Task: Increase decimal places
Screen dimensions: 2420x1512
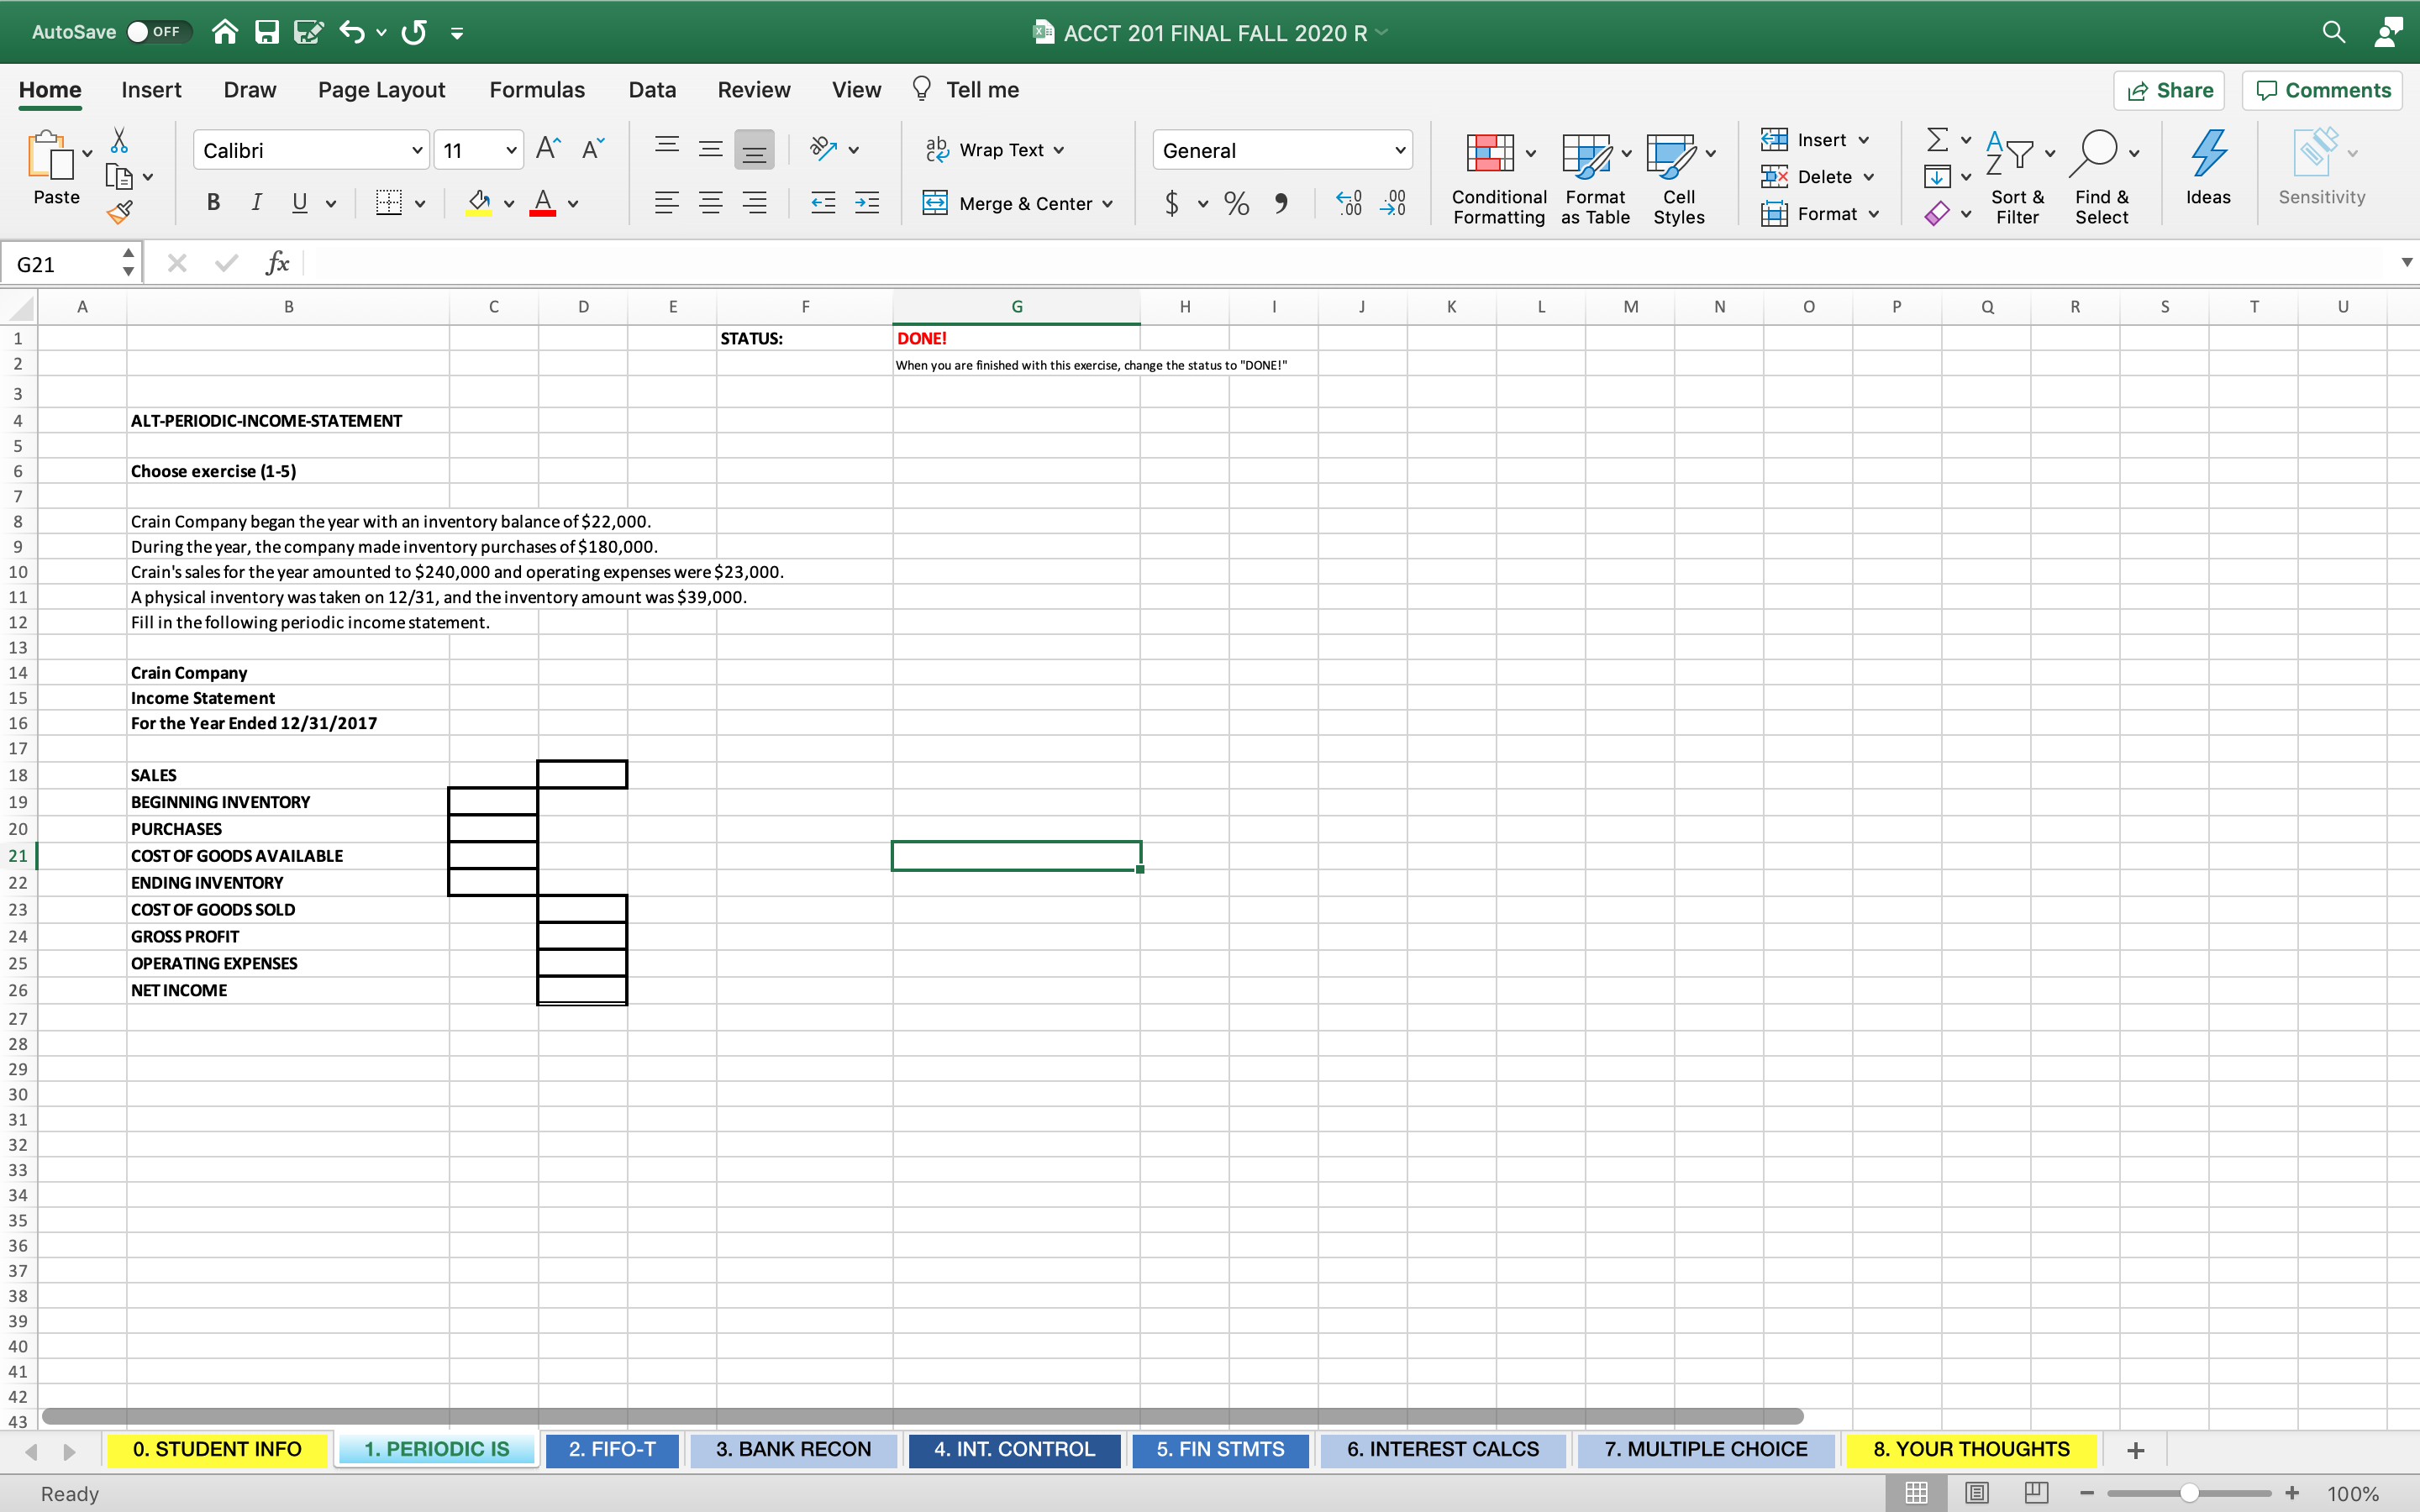Action: [1347, 203]
